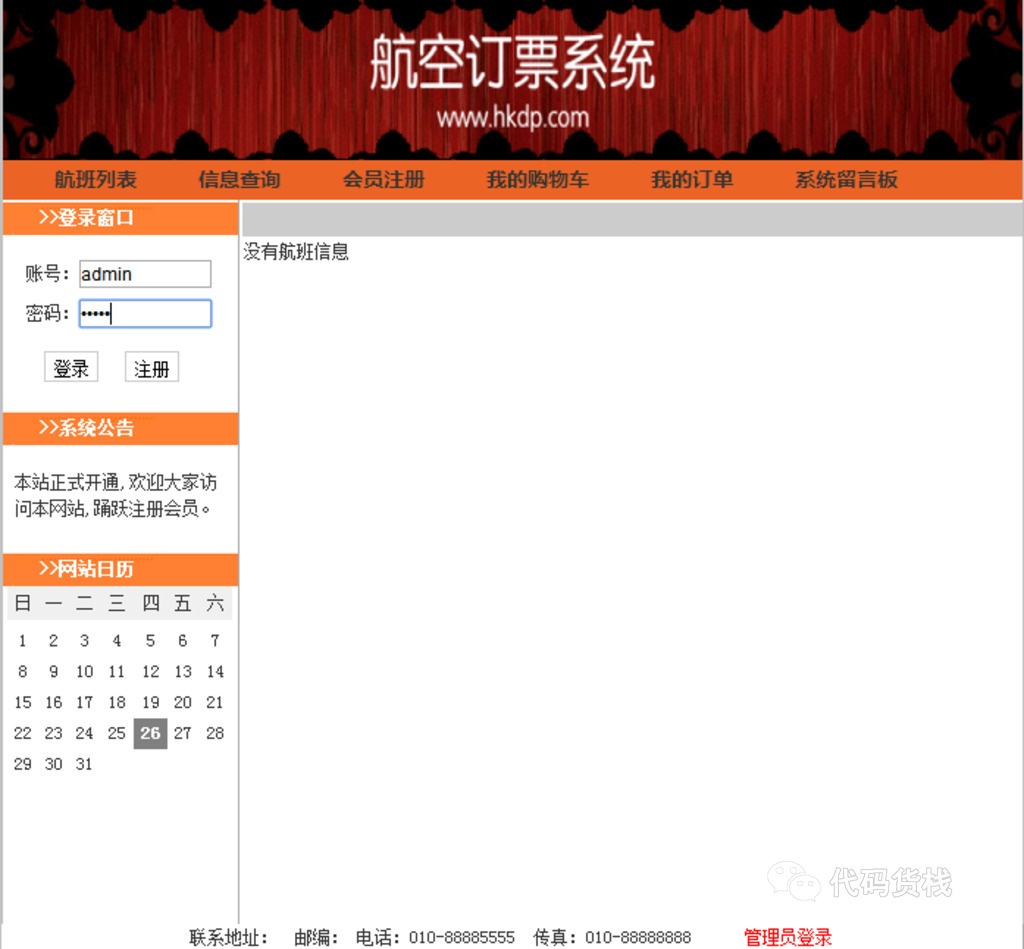Open the 信息查询 information query page

(241, 180)
